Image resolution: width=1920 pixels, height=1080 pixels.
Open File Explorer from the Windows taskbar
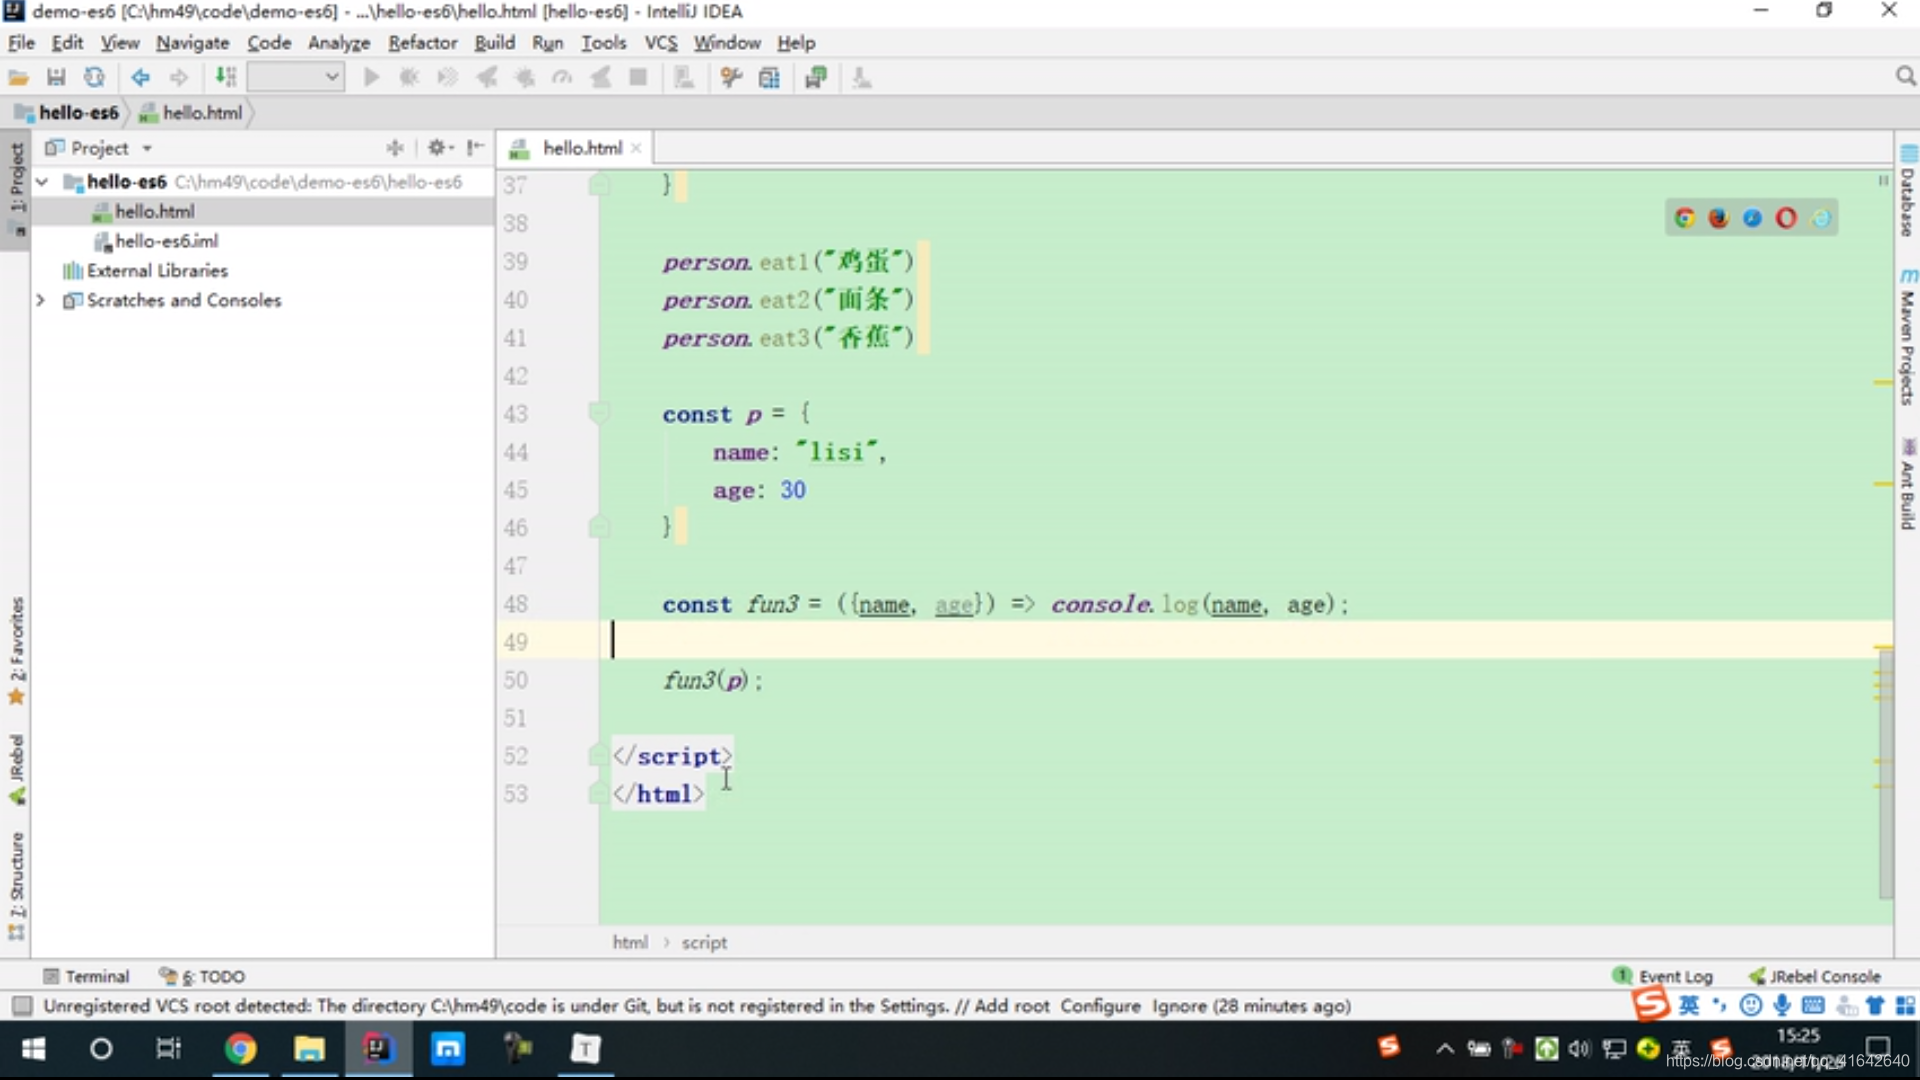tap(309, 1049)
